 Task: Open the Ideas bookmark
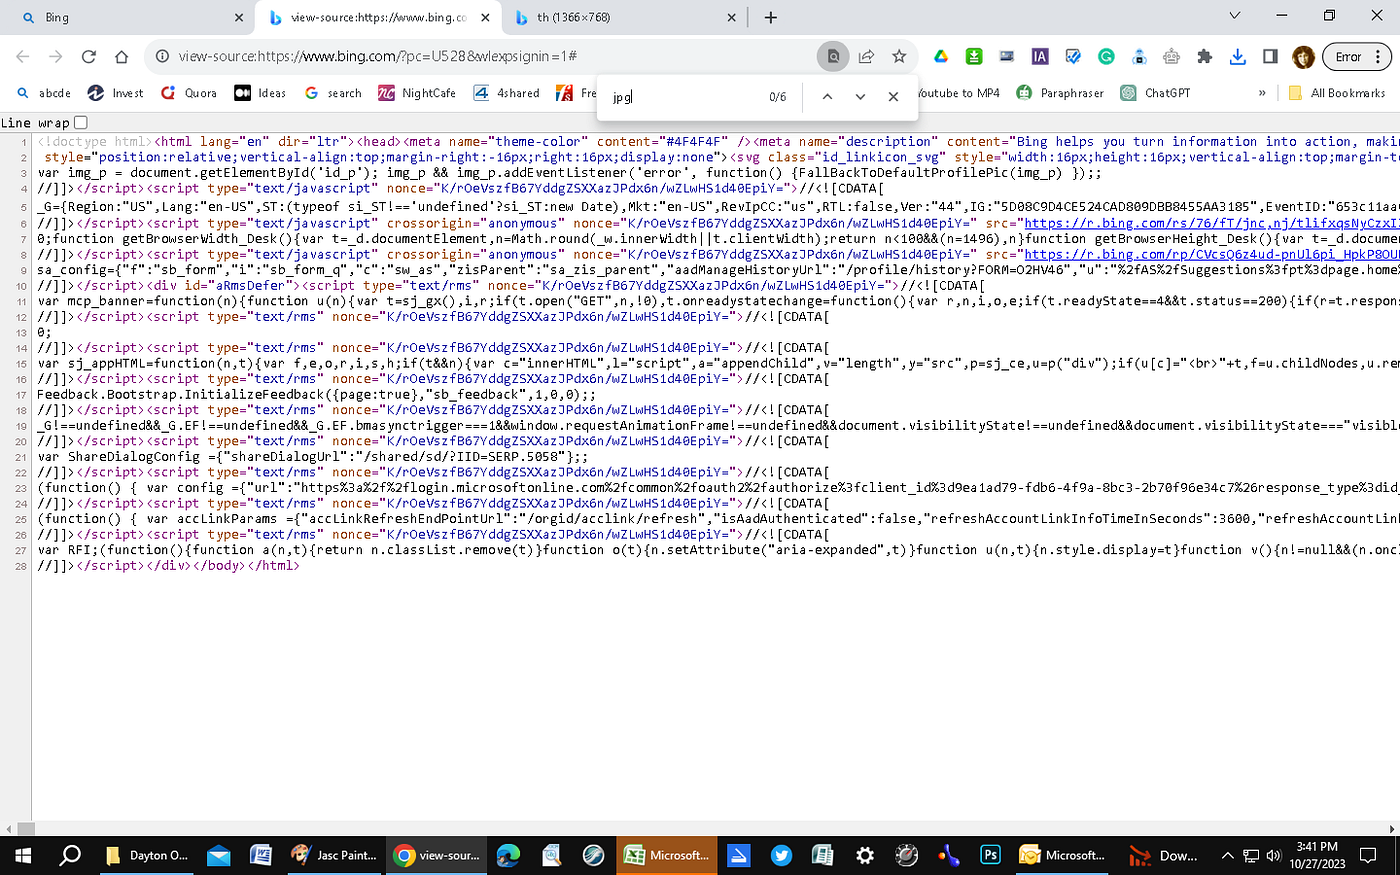260,93
